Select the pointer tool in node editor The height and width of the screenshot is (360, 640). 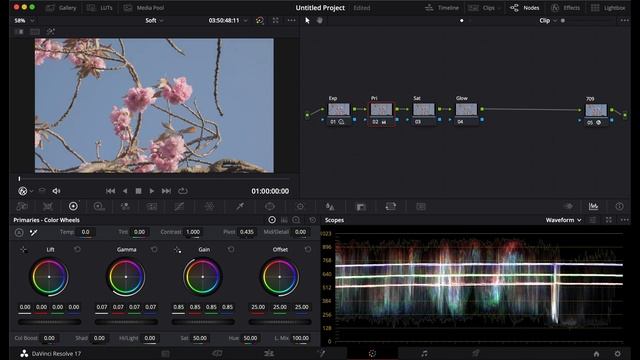point(307,20)
